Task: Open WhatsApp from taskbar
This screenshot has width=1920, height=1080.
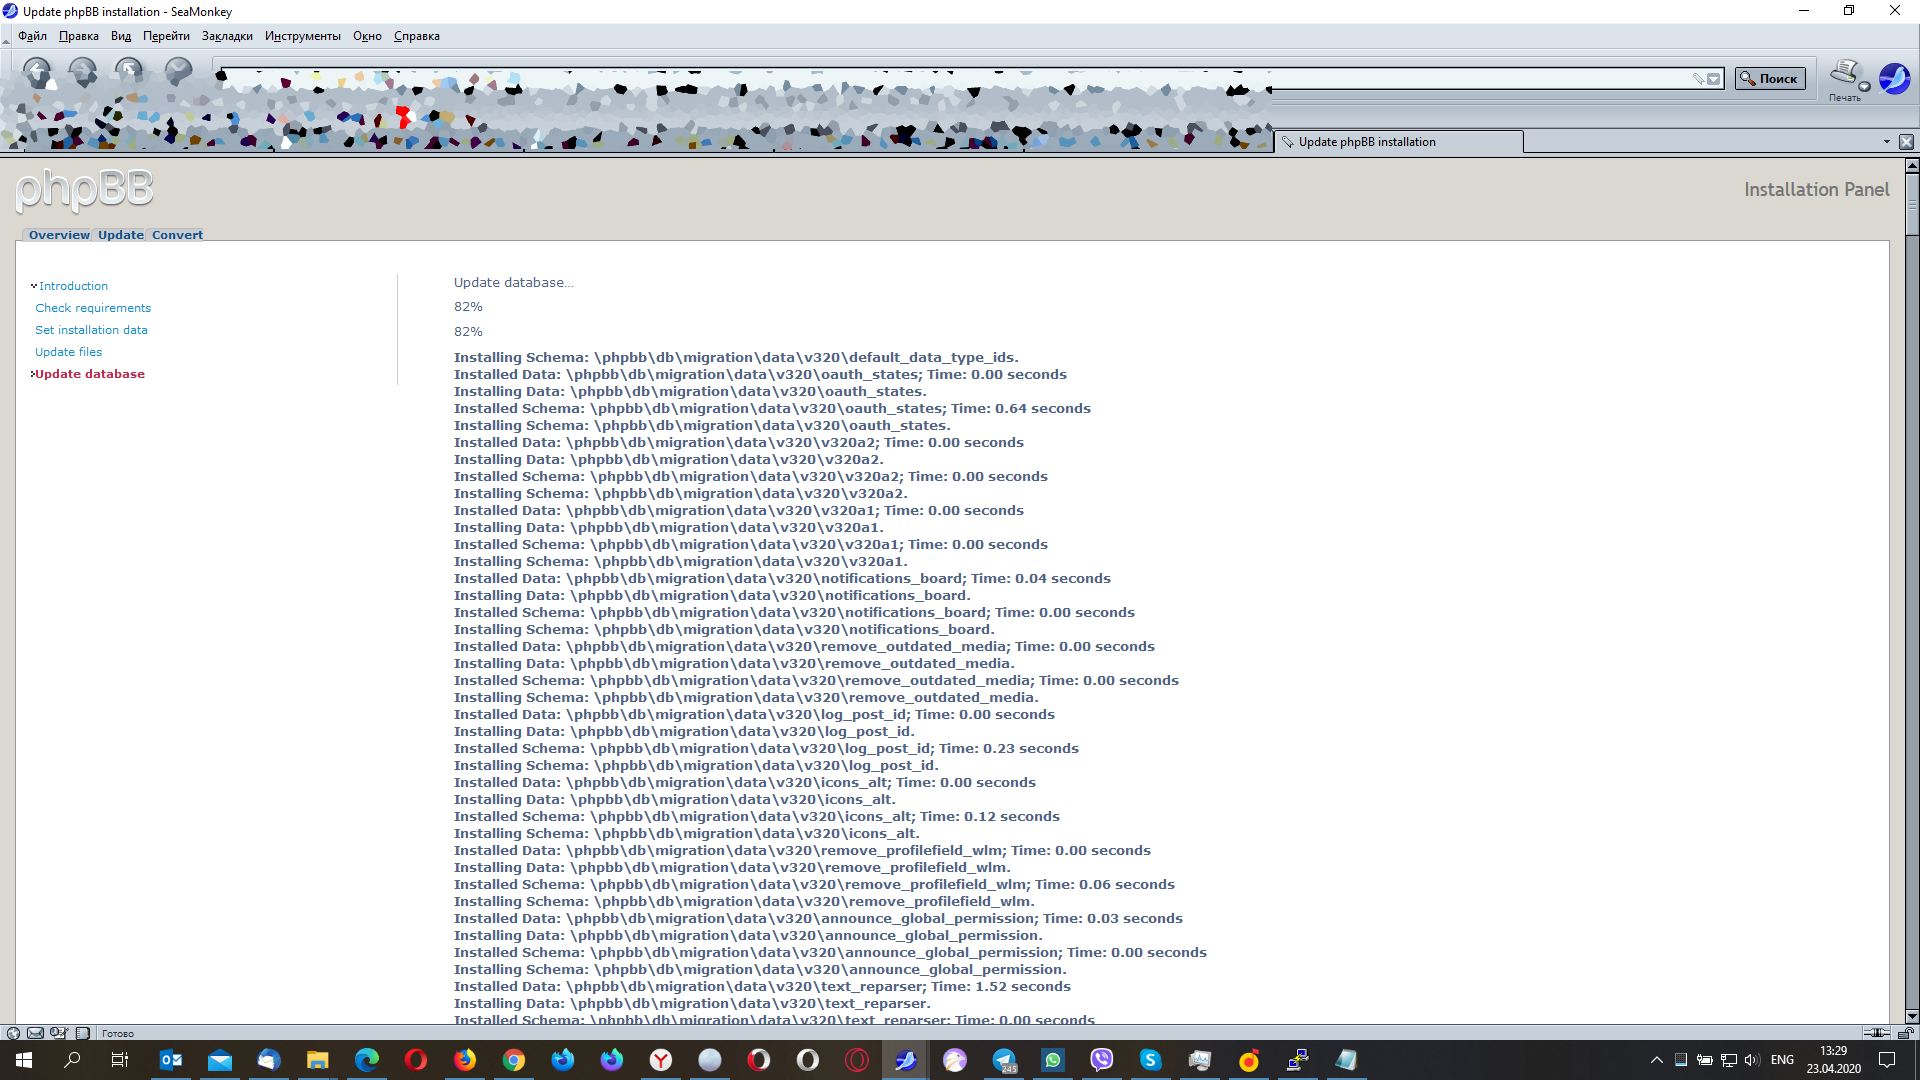Action: coord(1053,1060)
